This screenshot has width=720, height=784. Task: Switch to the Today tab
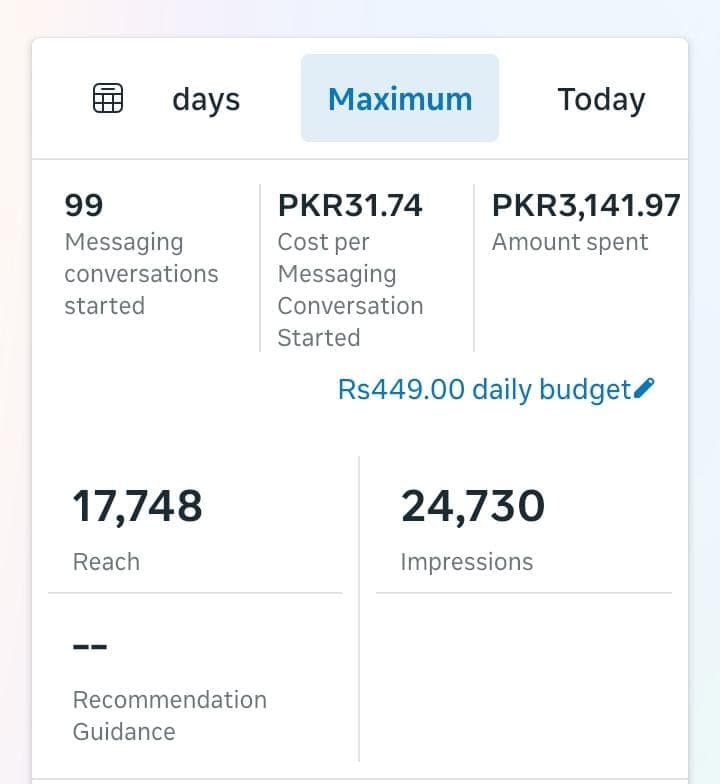tap(601, 99)
